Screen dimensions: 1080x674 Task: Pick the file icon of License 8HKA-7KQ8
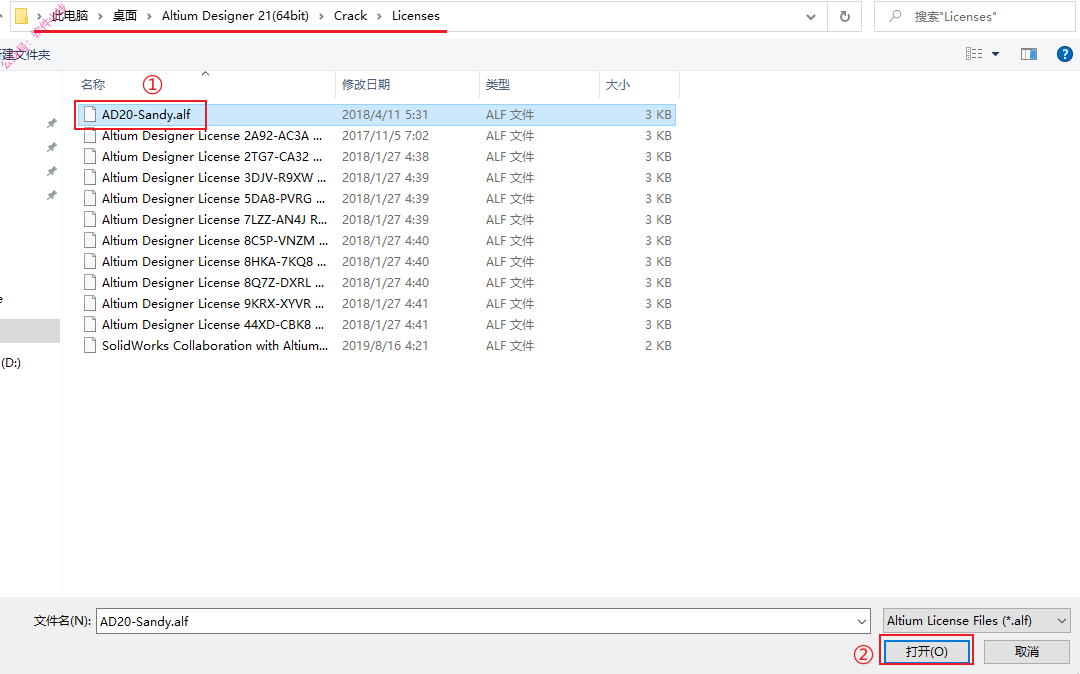coord(90,262)
